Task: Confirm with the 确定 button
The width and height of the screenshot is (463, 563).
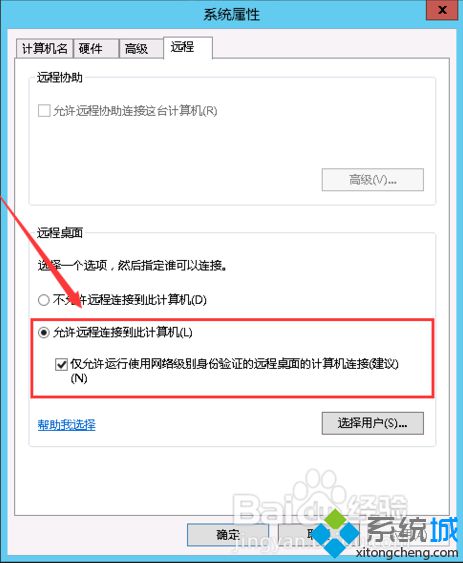Action: point(228,535)
